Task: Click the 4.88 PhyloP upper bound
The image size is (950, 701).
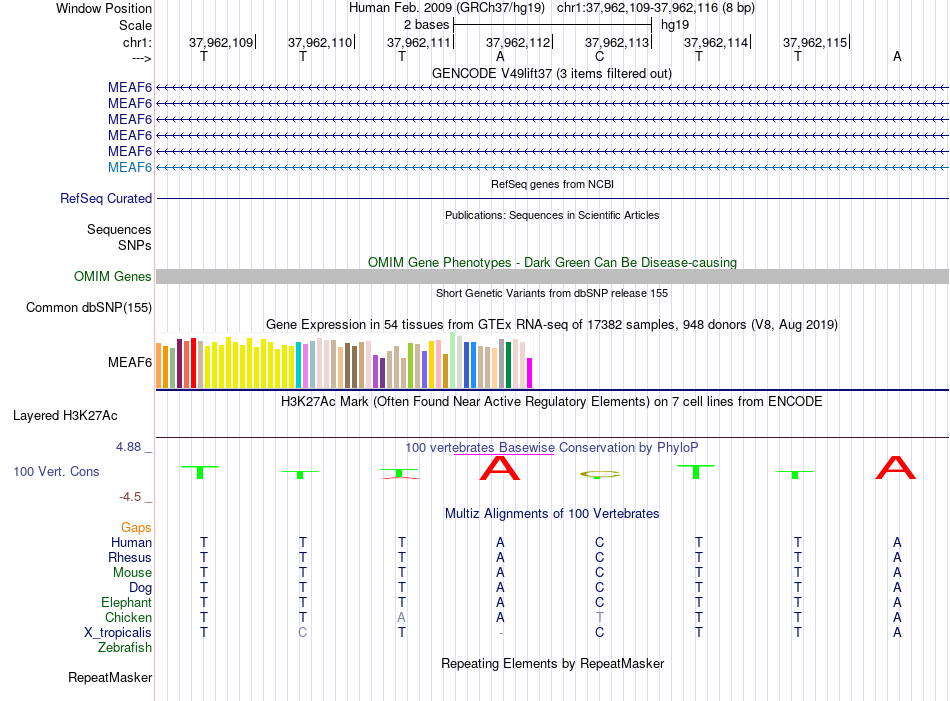Action: (128, 447)
